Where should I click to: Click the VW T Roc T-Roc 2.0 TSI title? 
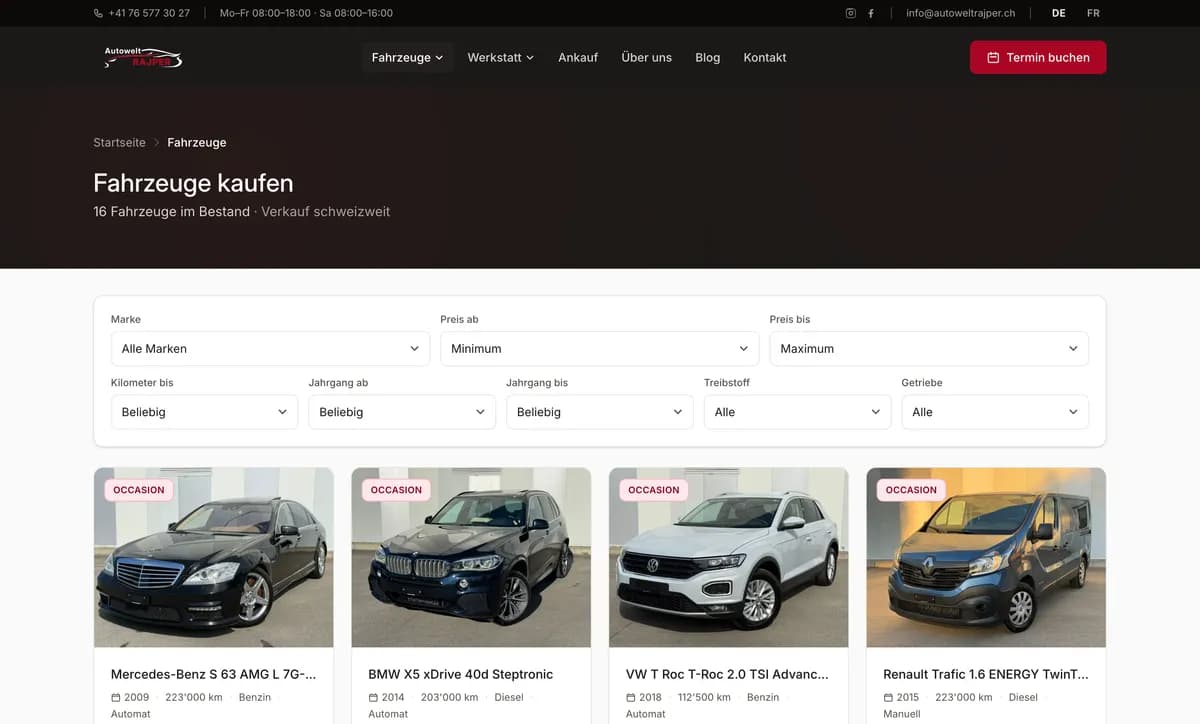coord(727,674)
